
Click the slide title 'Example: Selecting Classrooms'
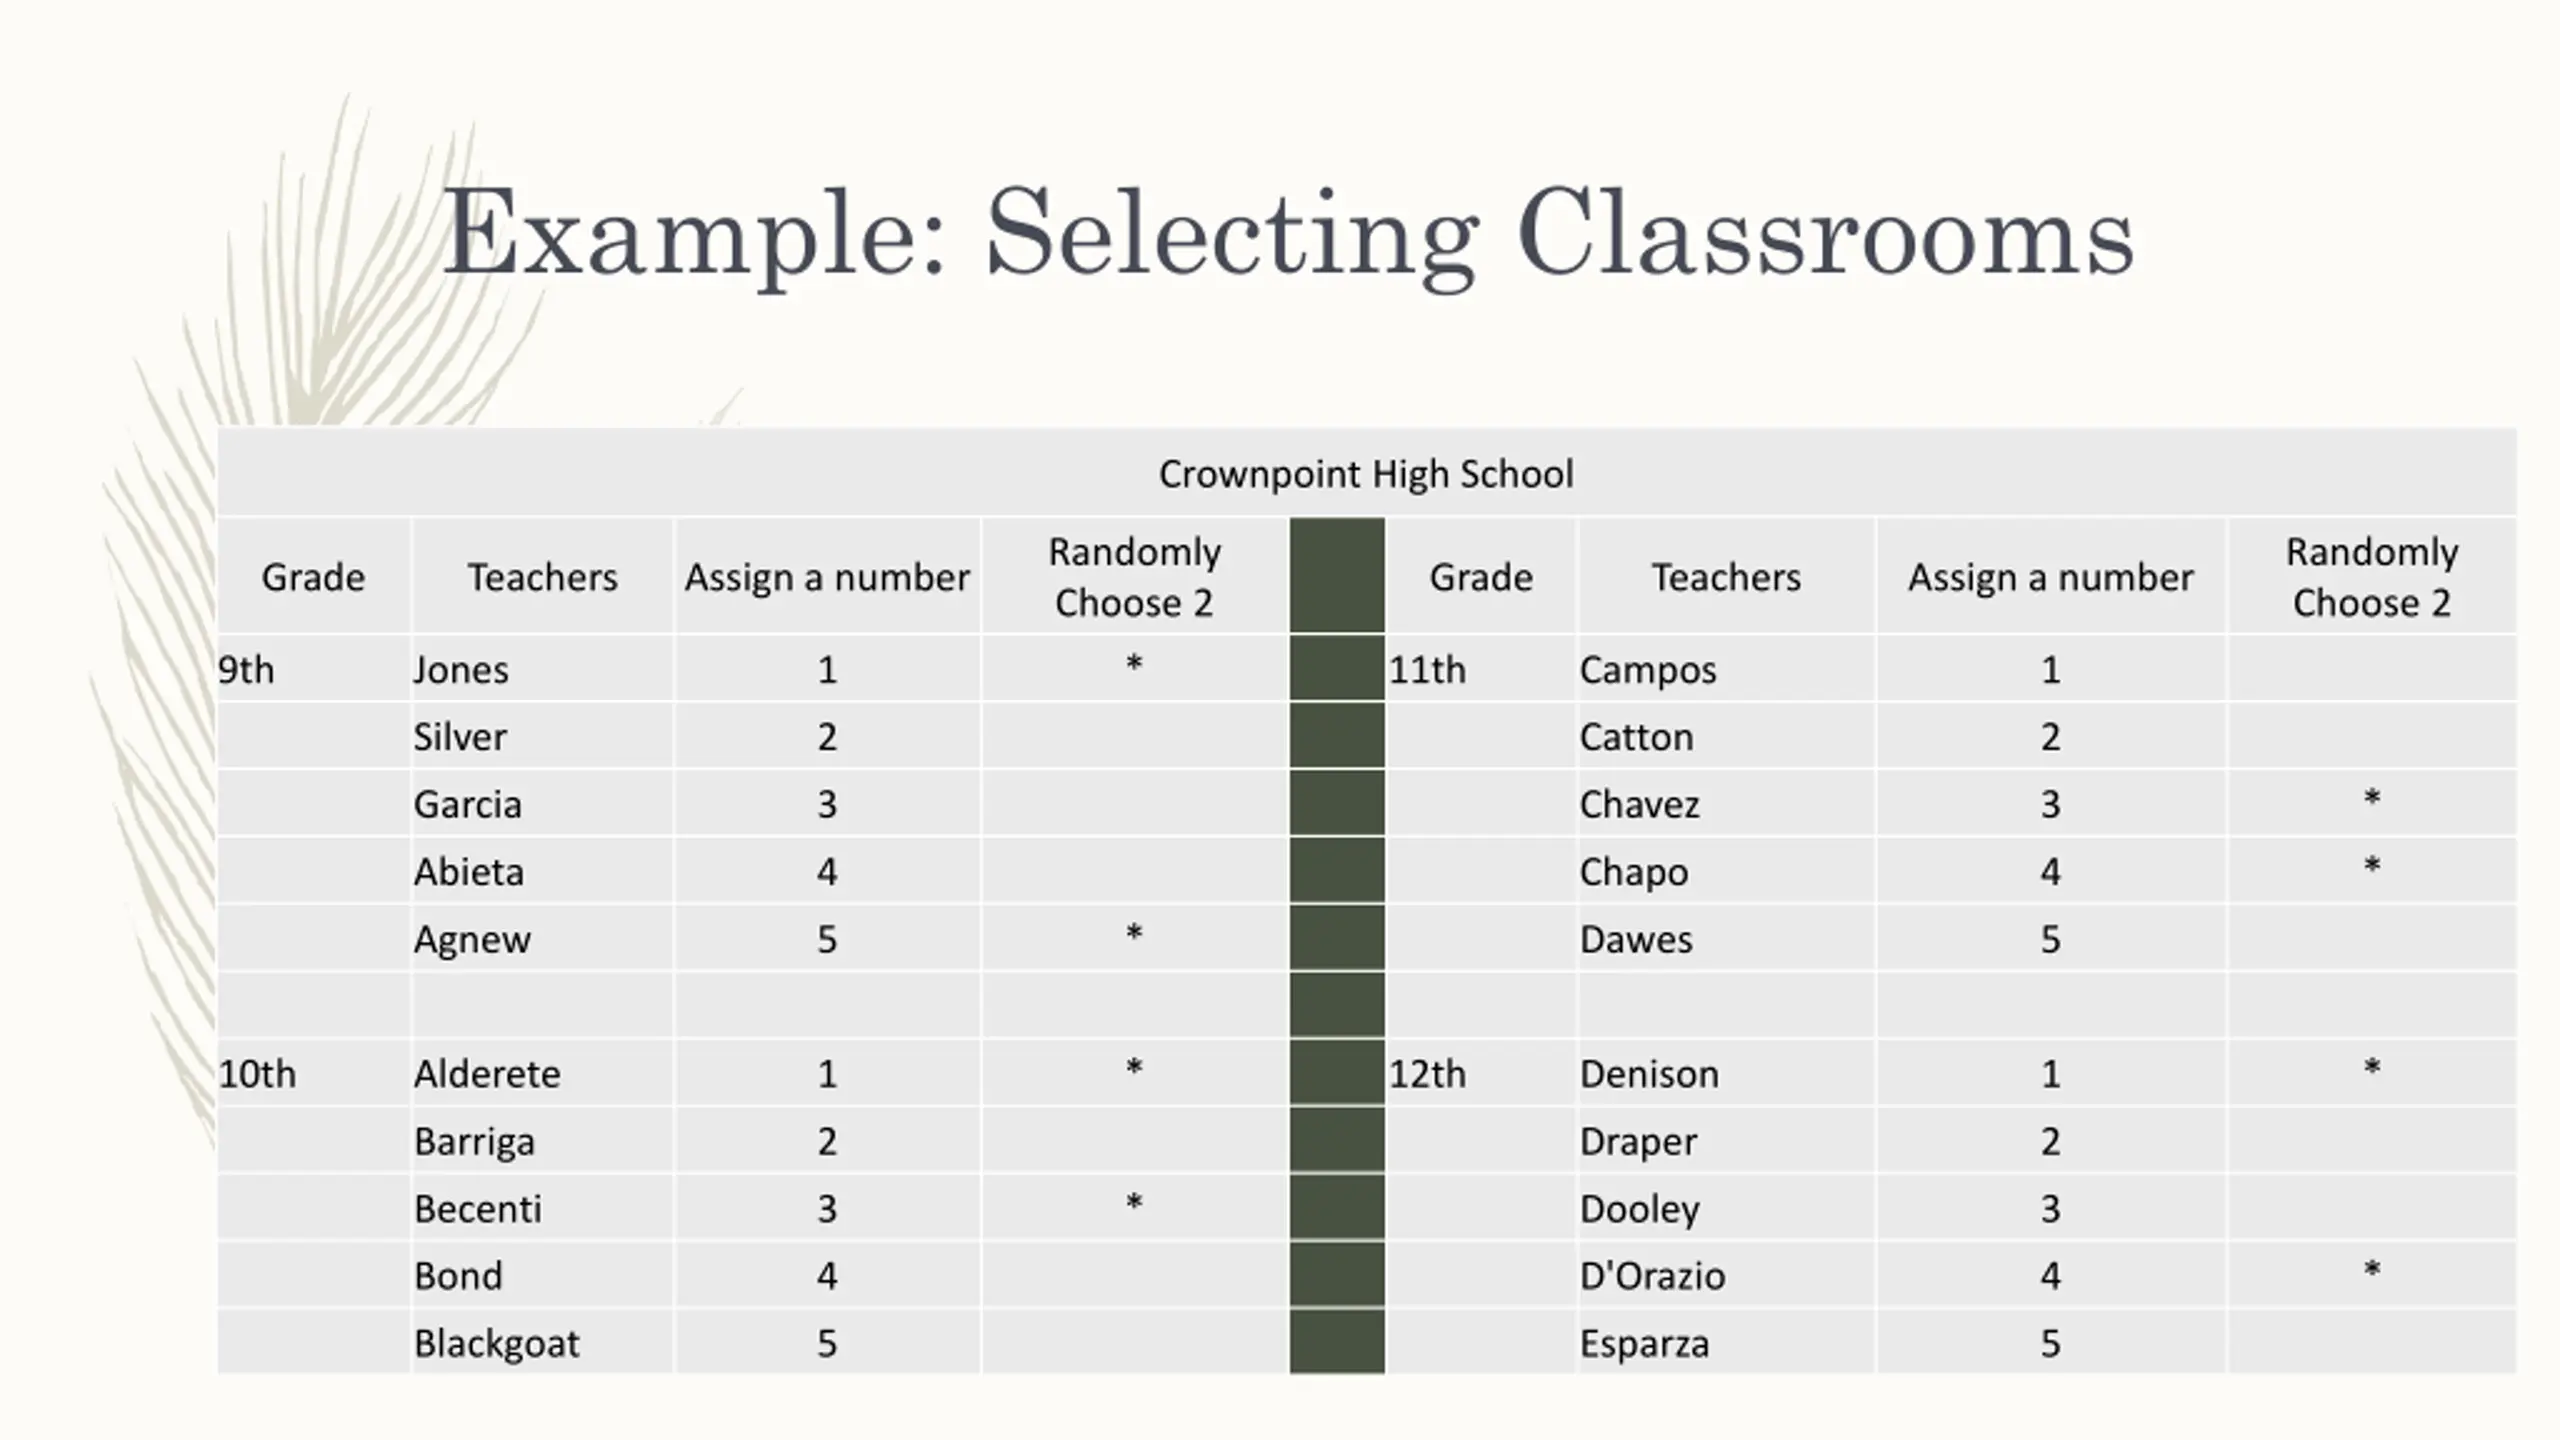1288,234
